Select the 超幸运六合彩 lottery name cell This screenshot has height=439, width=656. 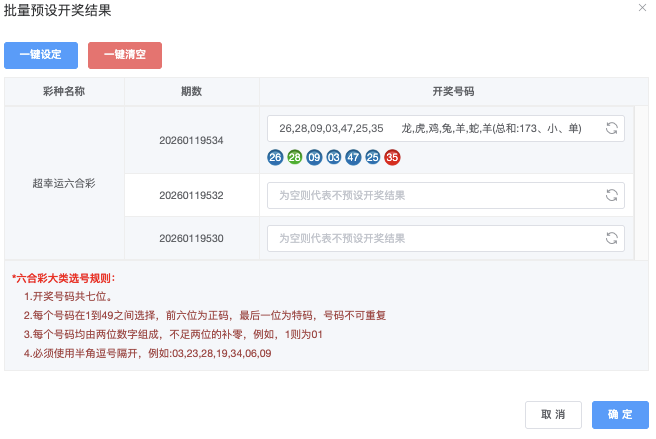click(x=64, y=184)
